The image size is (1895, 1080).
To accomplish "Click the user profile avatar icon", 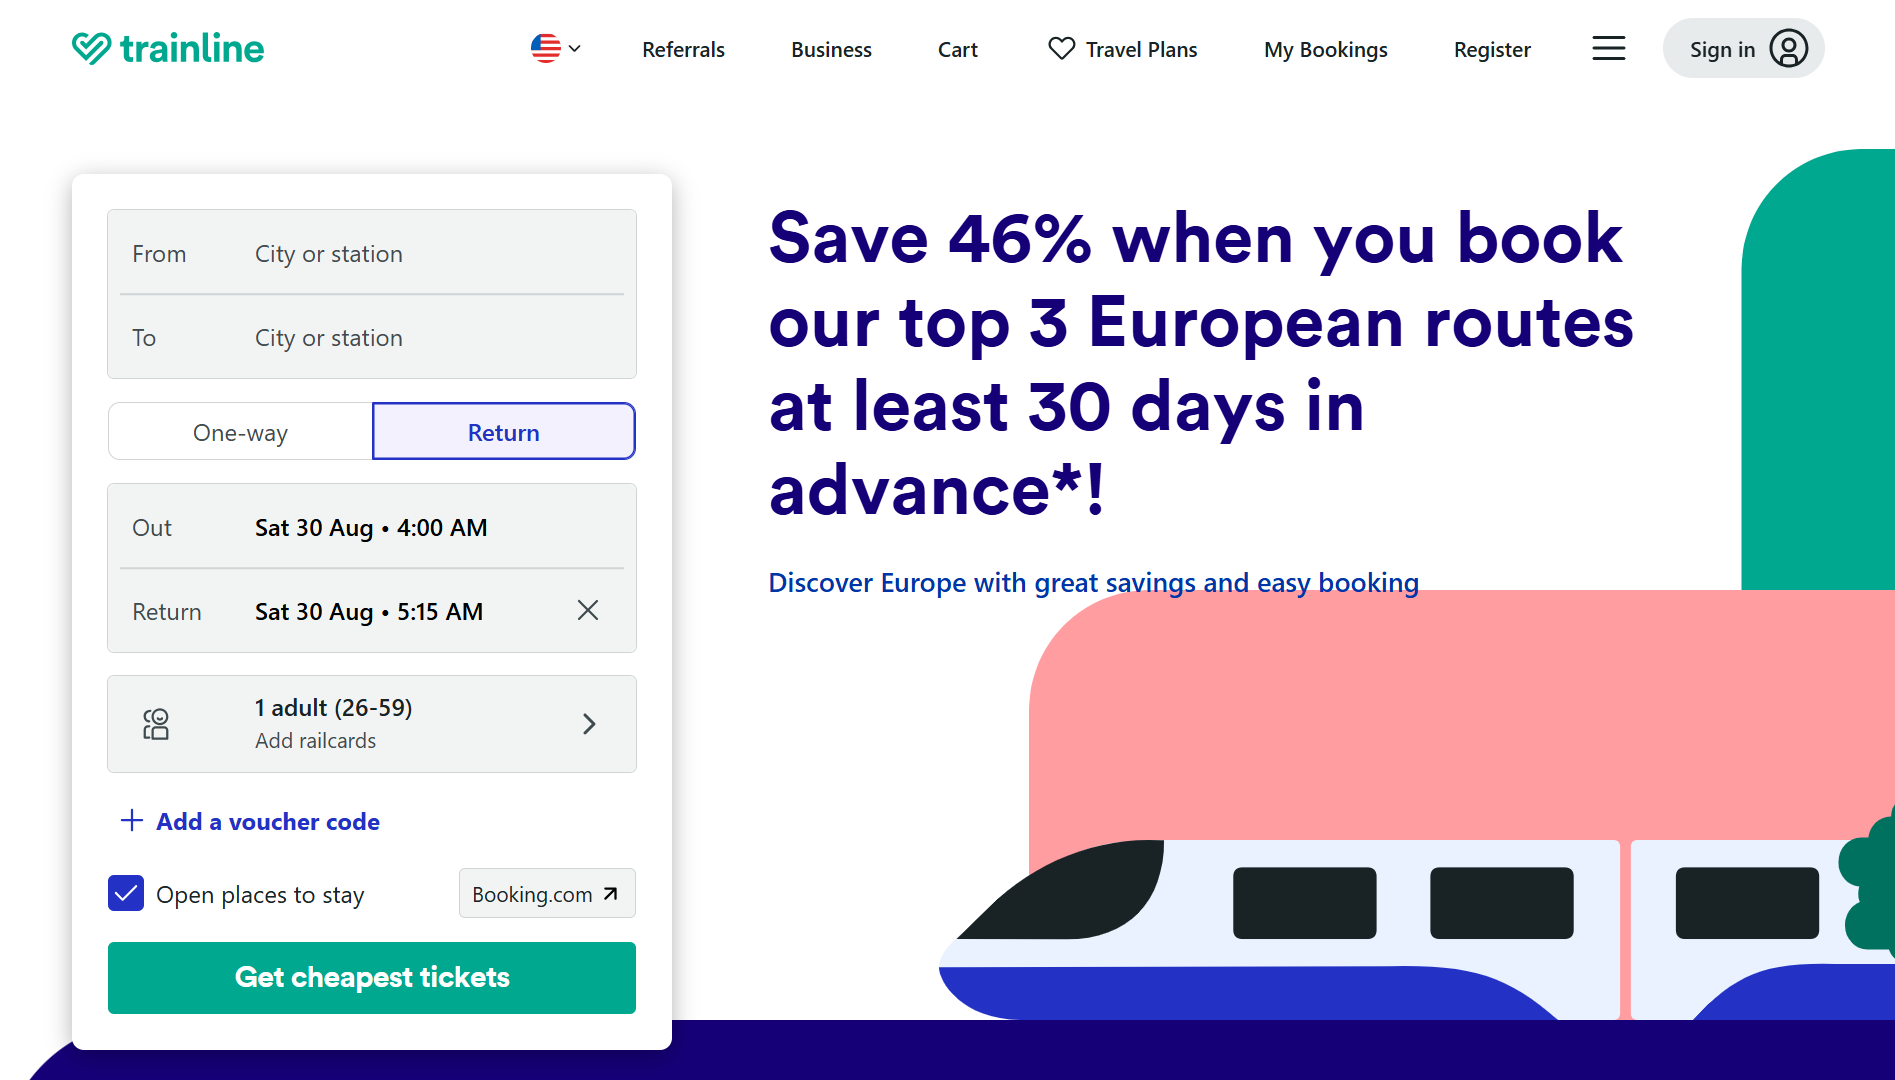I will [1788, 48].
